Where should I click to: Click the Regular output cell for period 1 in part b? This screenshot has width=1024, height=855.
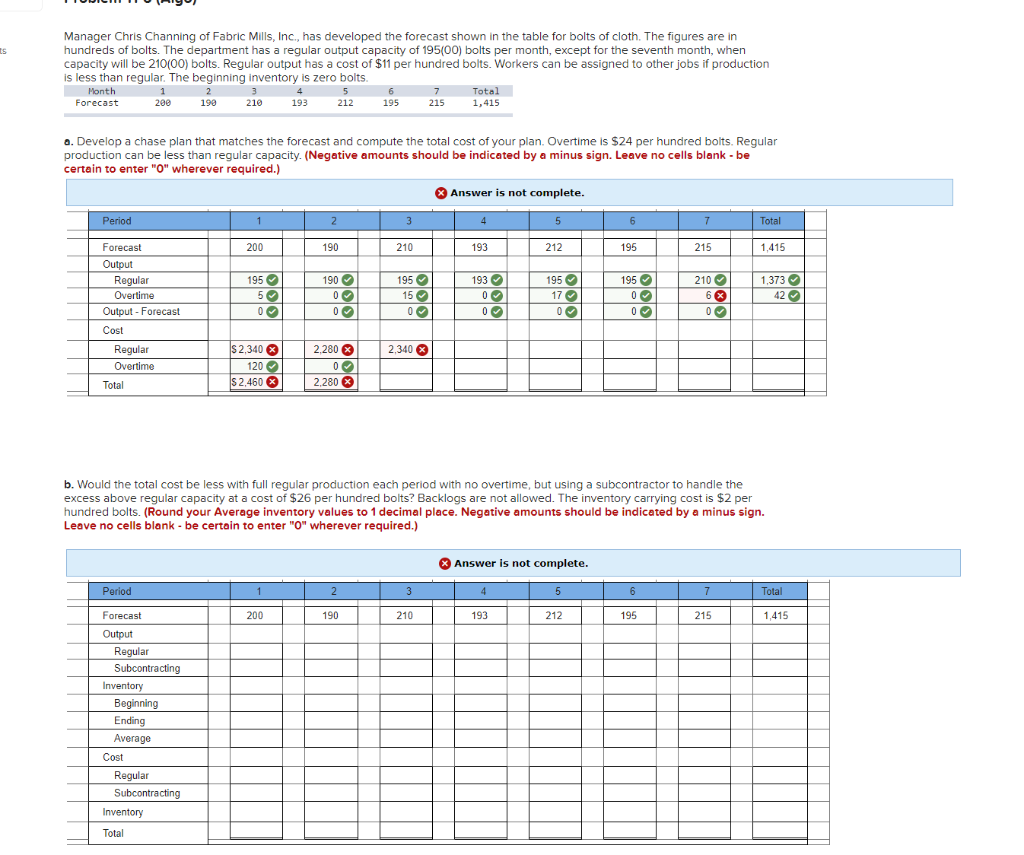(x=254, y=651)
